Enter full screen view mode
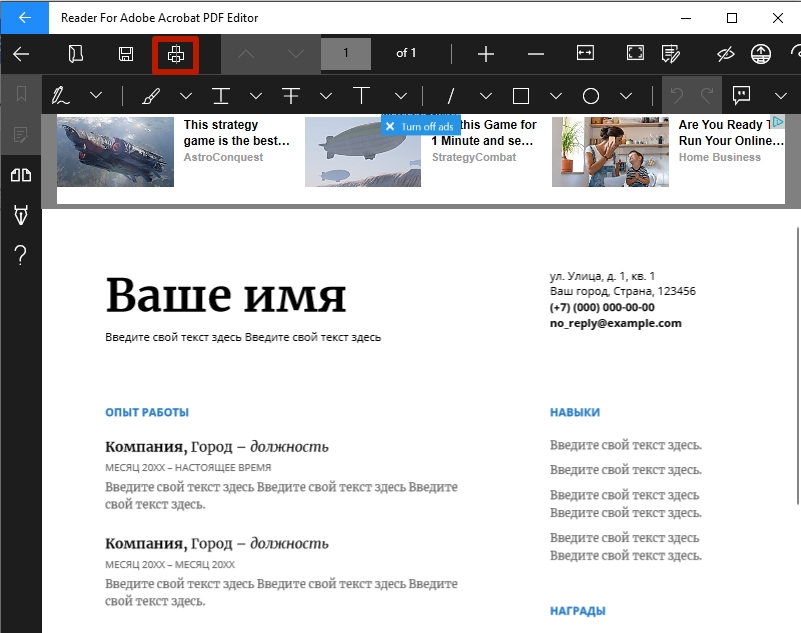801x633 pixels. click(x=635, y=54)
